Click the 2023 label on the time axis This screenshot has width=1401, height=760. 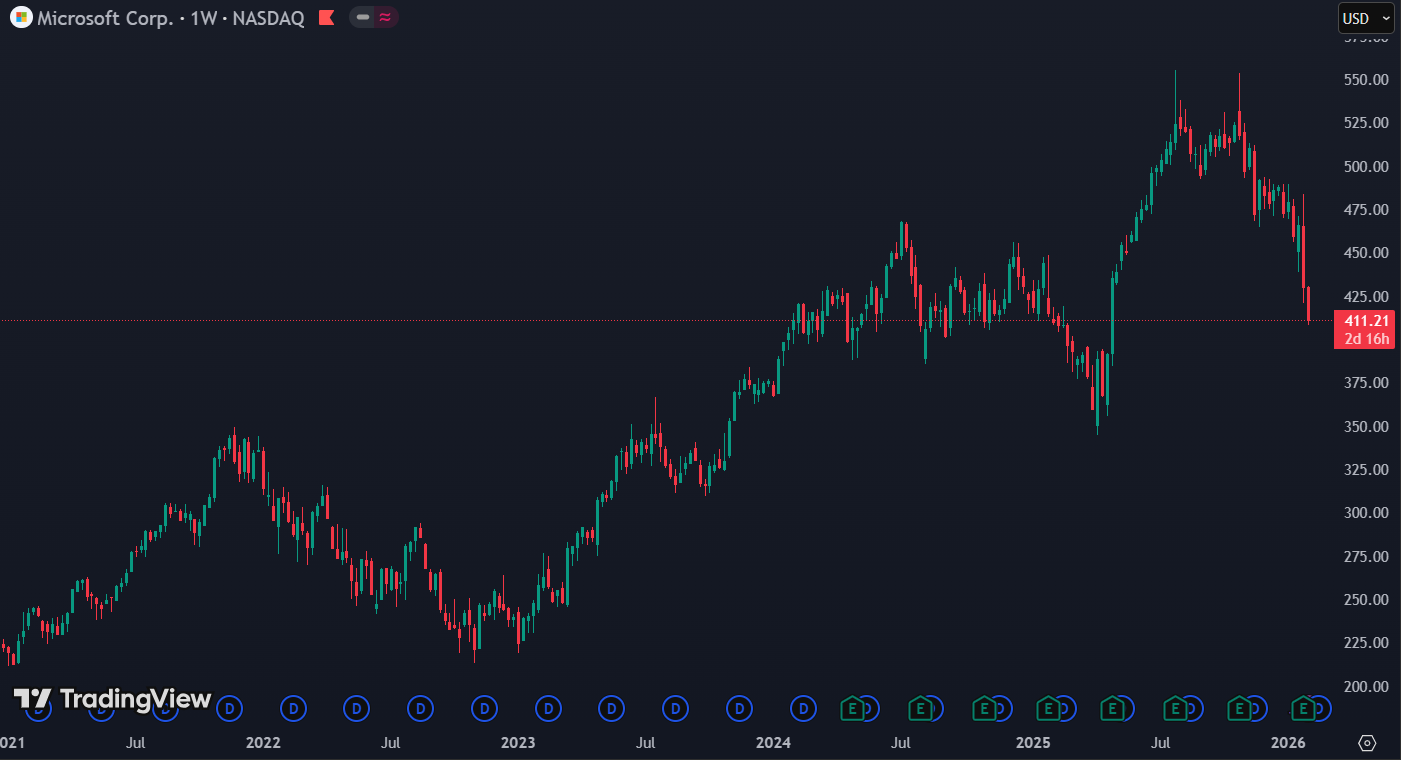(518, 743)
